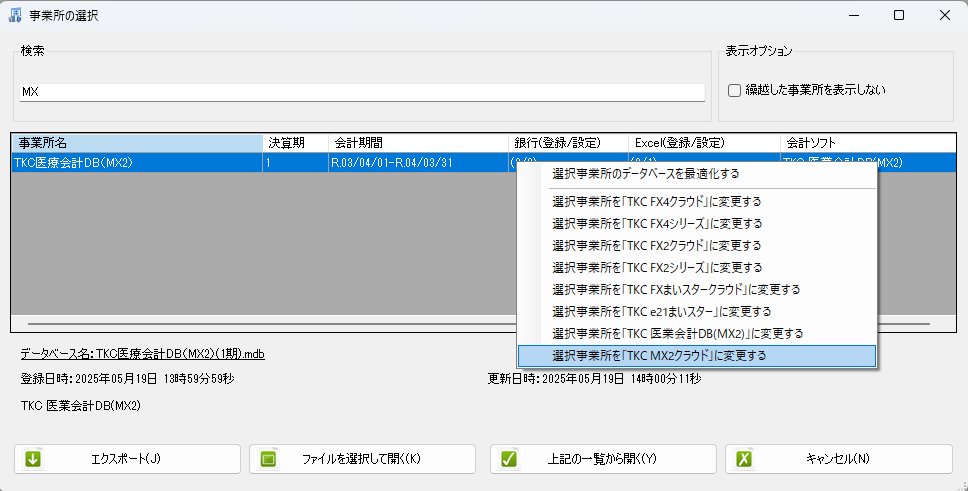Sort by 会計ソフト column header
968x491 pixels.
pyautogui.click(x=868, y=143)
